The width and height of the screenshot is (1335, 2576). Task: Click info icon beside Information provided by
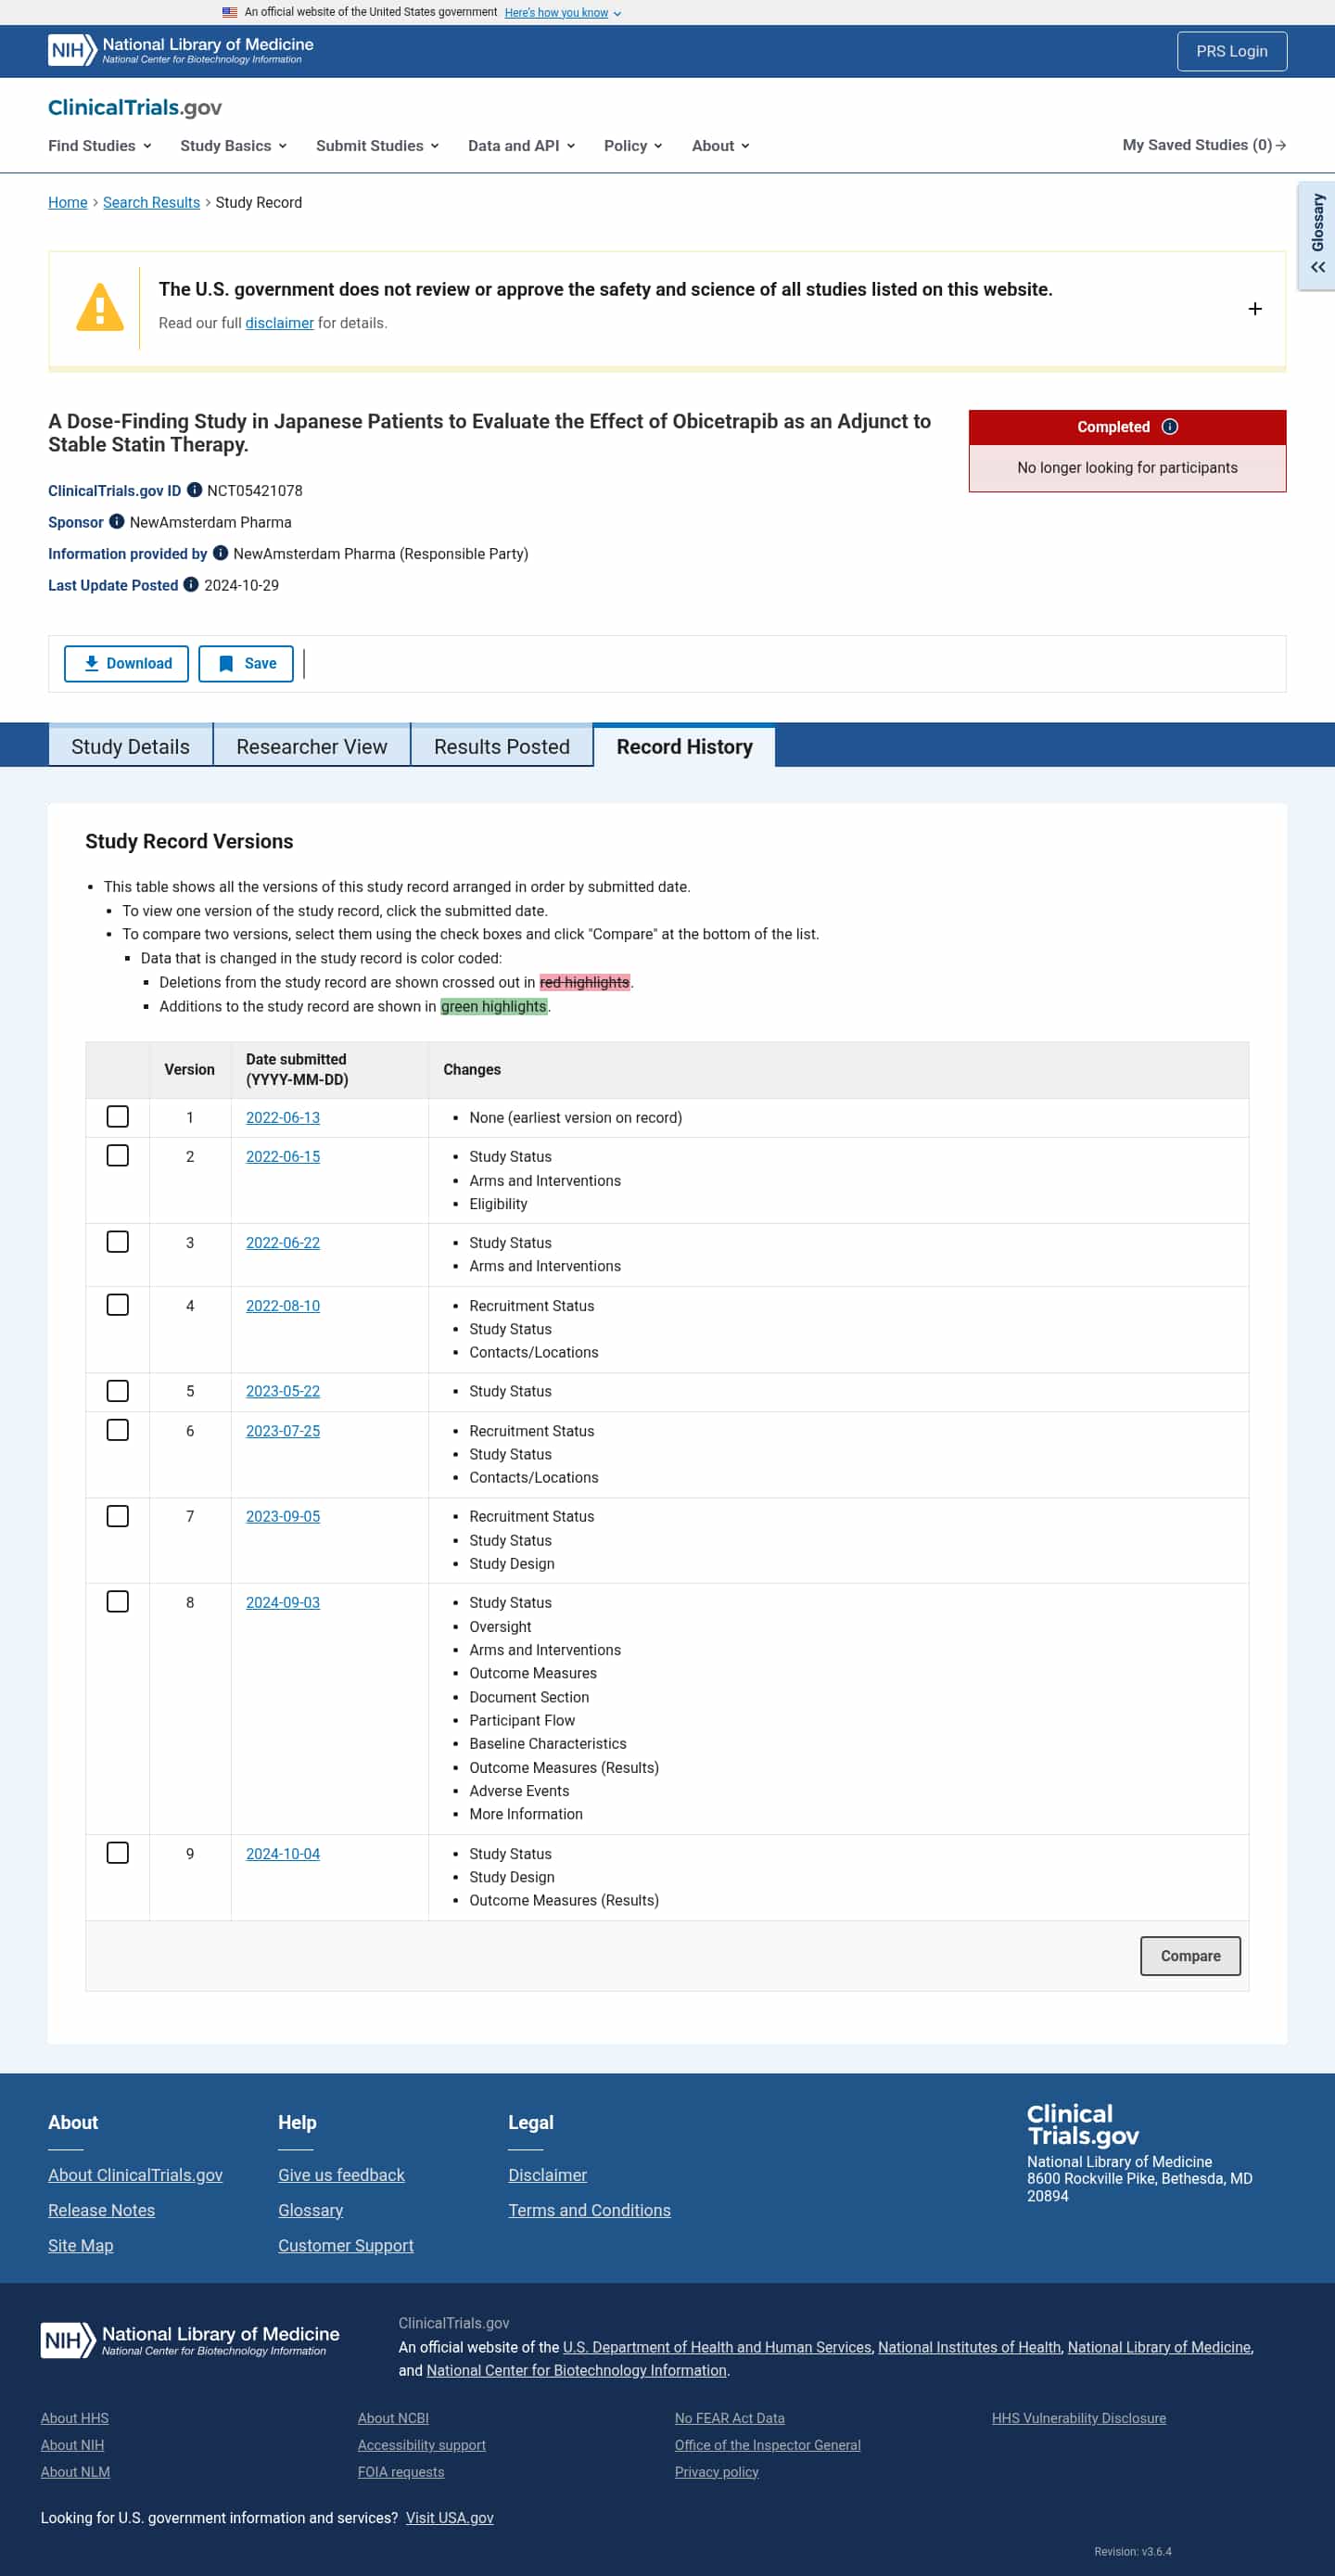tap(221, 553)
